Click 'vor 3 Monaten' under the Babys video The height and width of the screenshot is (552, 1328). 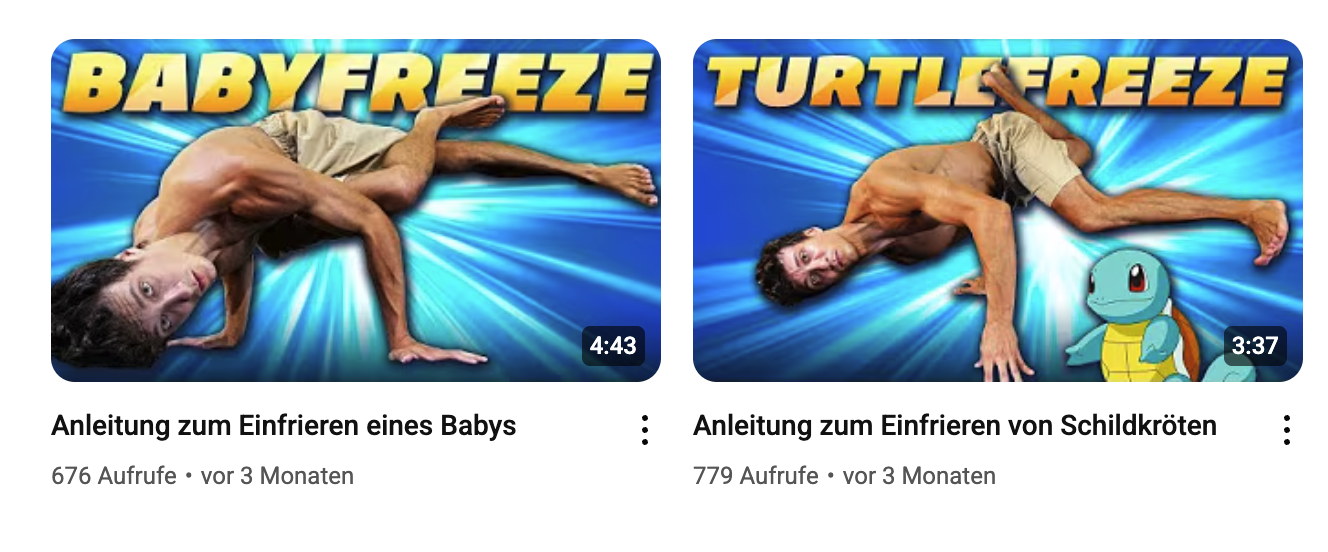click(x=277, y=476)
